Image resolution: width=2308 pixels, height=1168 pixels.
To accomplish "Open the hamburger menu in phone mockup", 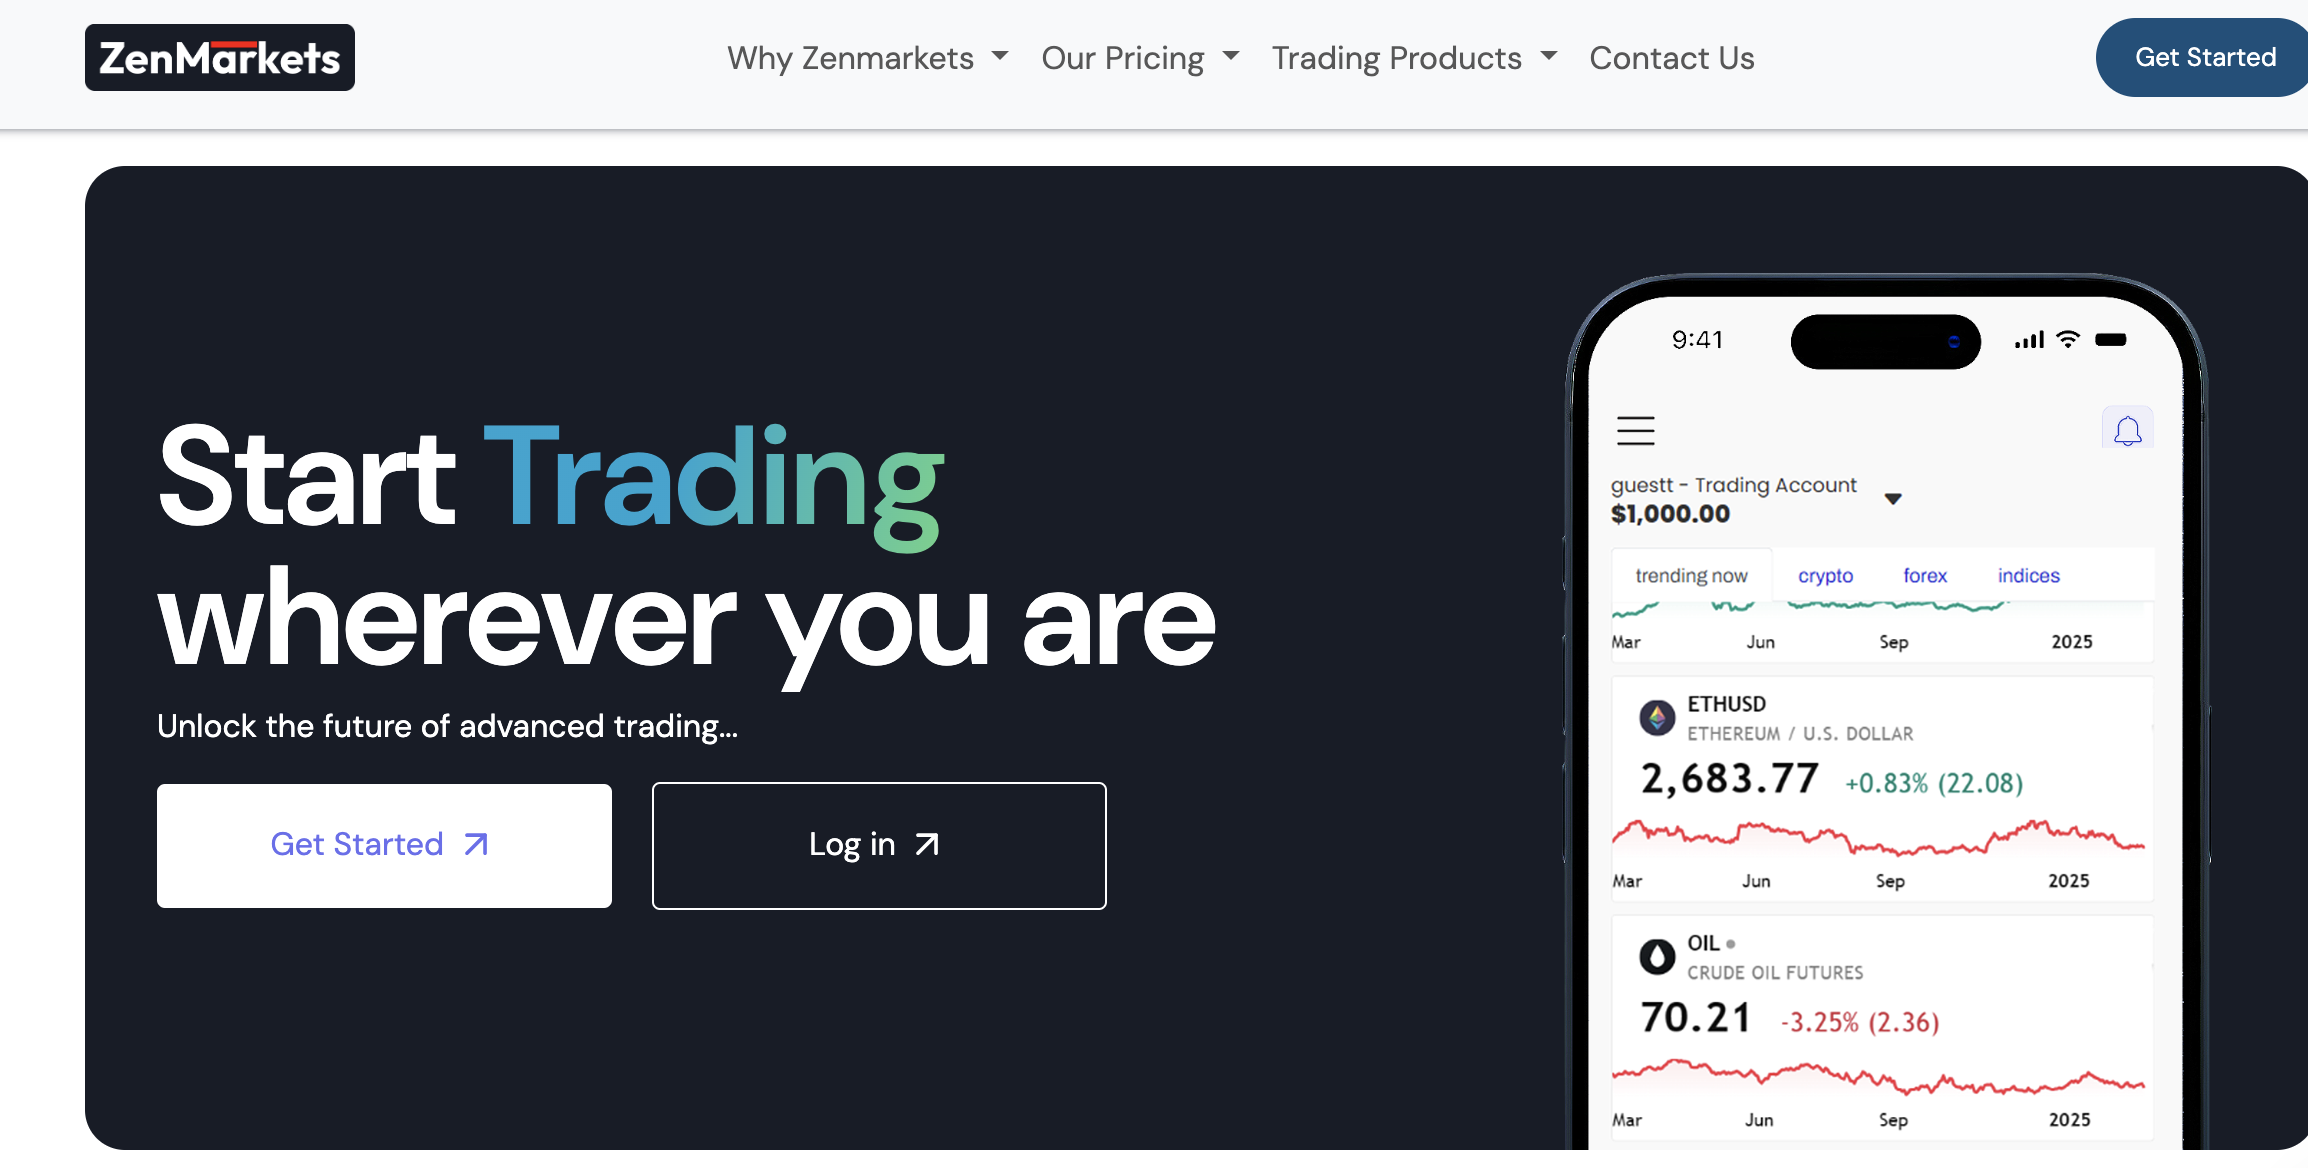I will coord(1636,430).
